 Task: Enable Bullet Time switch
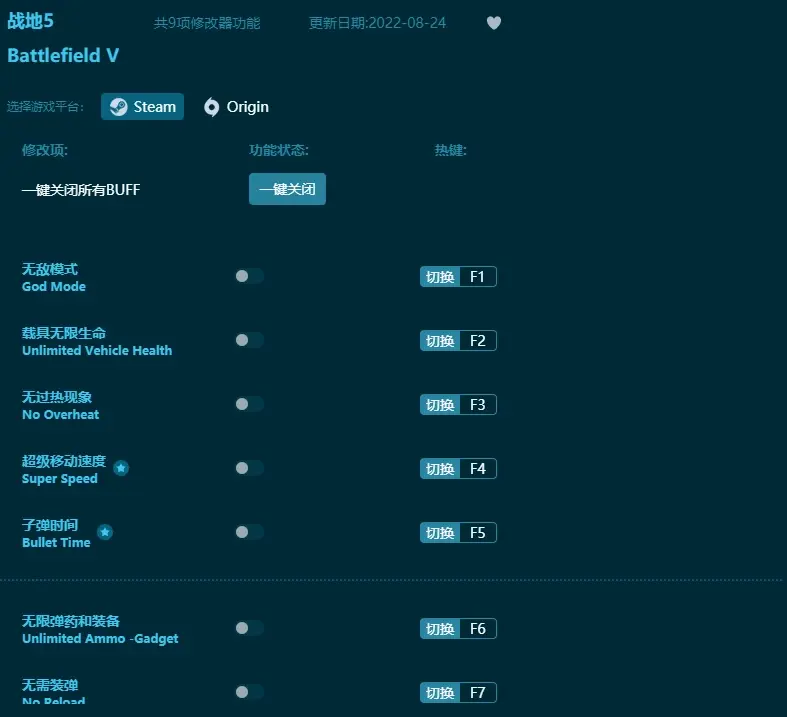(x=249, y=532)
